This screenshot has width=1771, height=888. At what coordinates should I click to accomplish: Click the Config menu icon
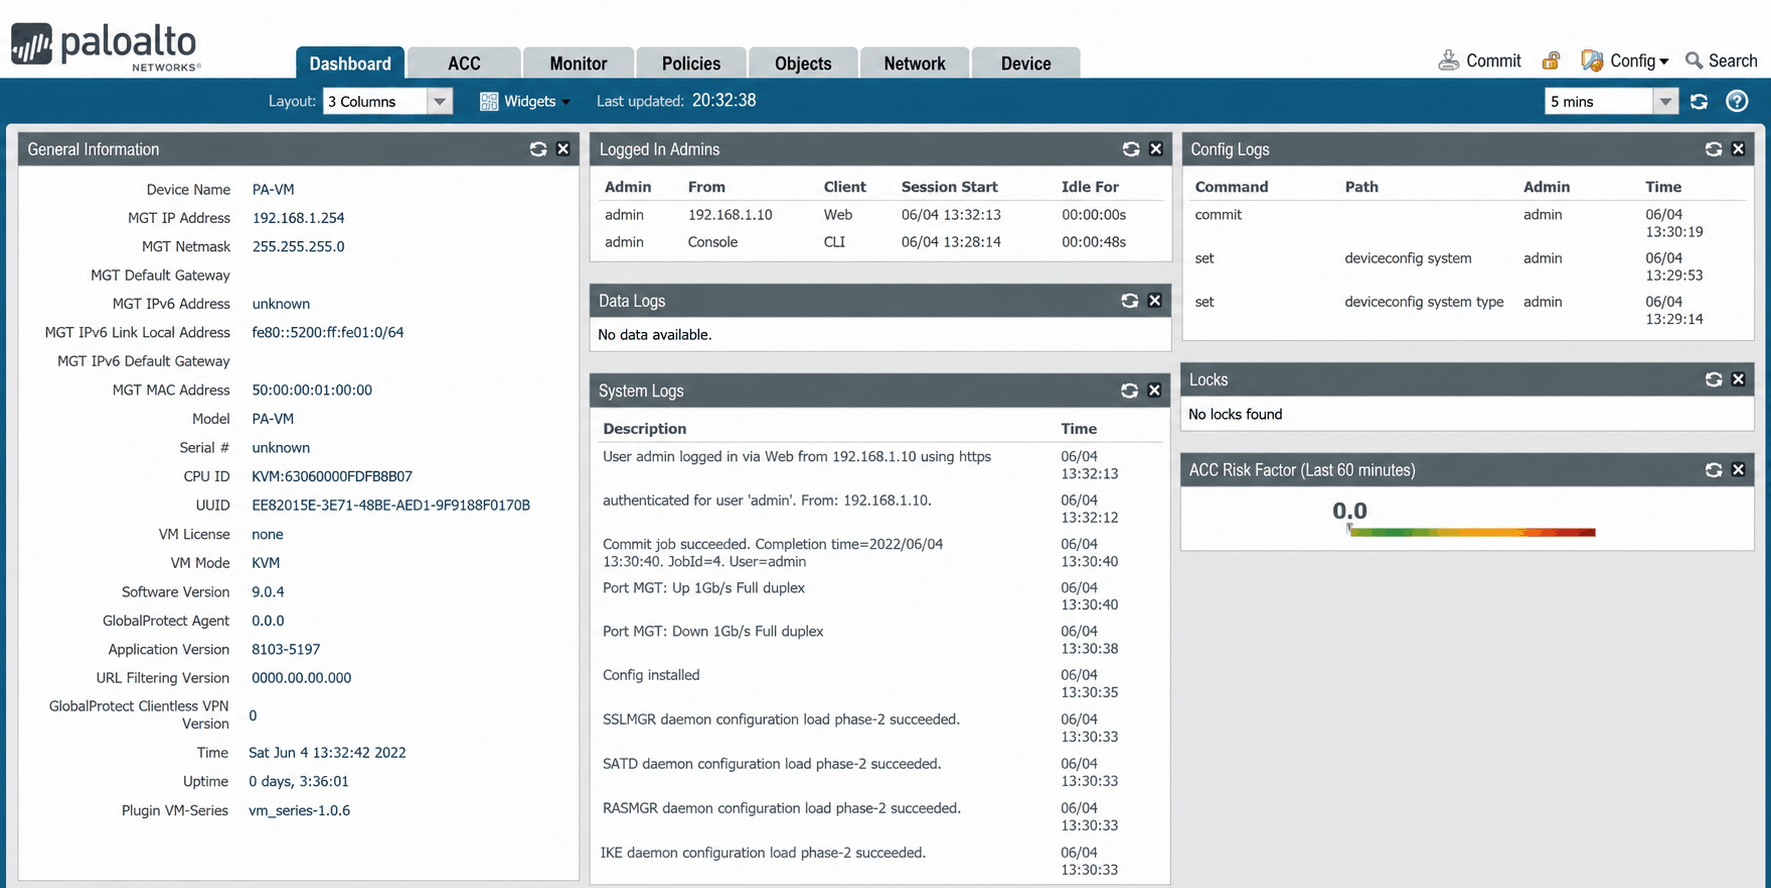pos(1592,61)
